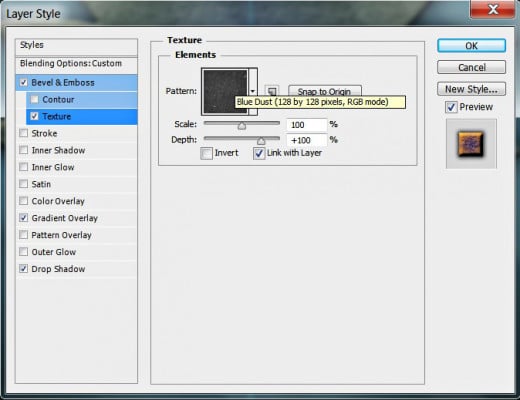Select the Bevel & Emboss style entry
520x400 pixels.
(x=76, y=83)
